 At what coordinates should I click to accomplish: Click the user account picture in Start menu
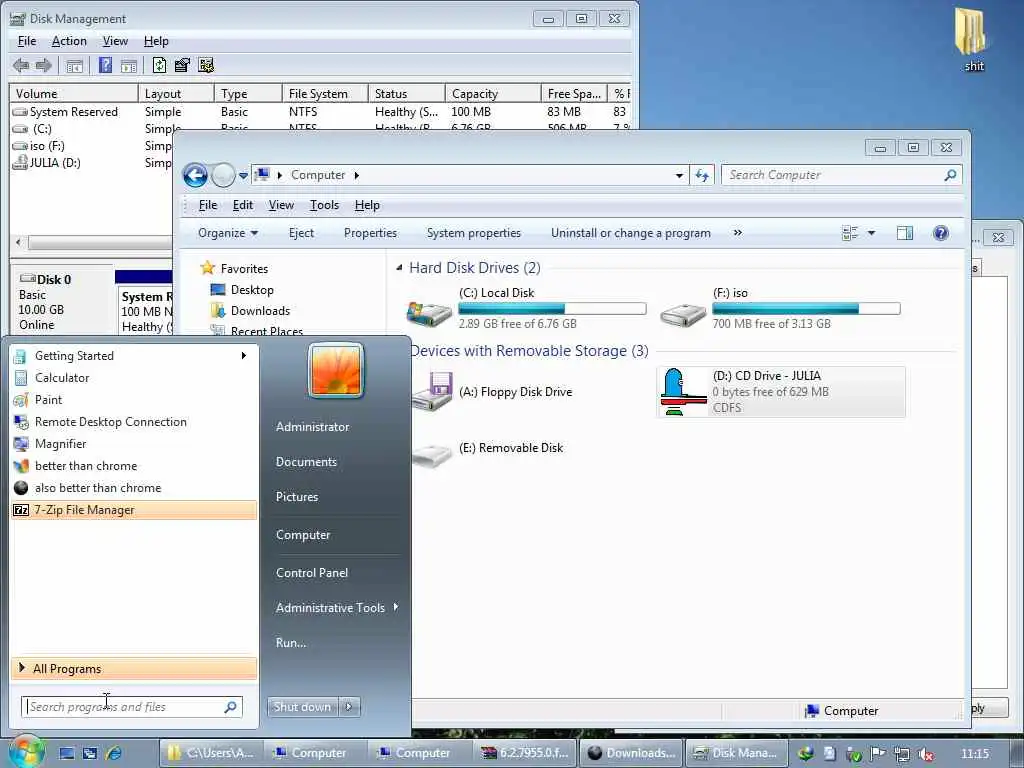[336, 370]
